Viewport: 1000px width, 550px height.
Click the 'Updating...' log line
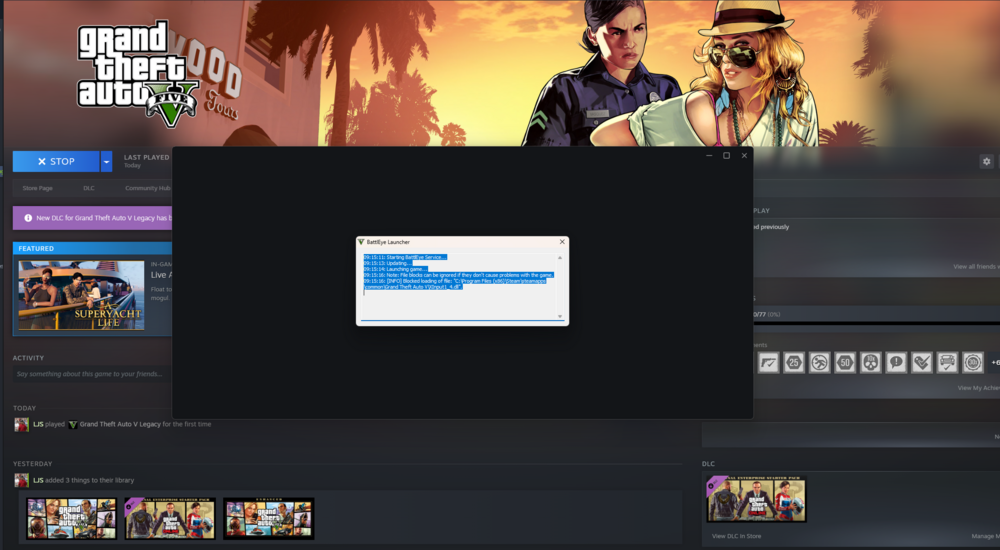click(388, 263)
